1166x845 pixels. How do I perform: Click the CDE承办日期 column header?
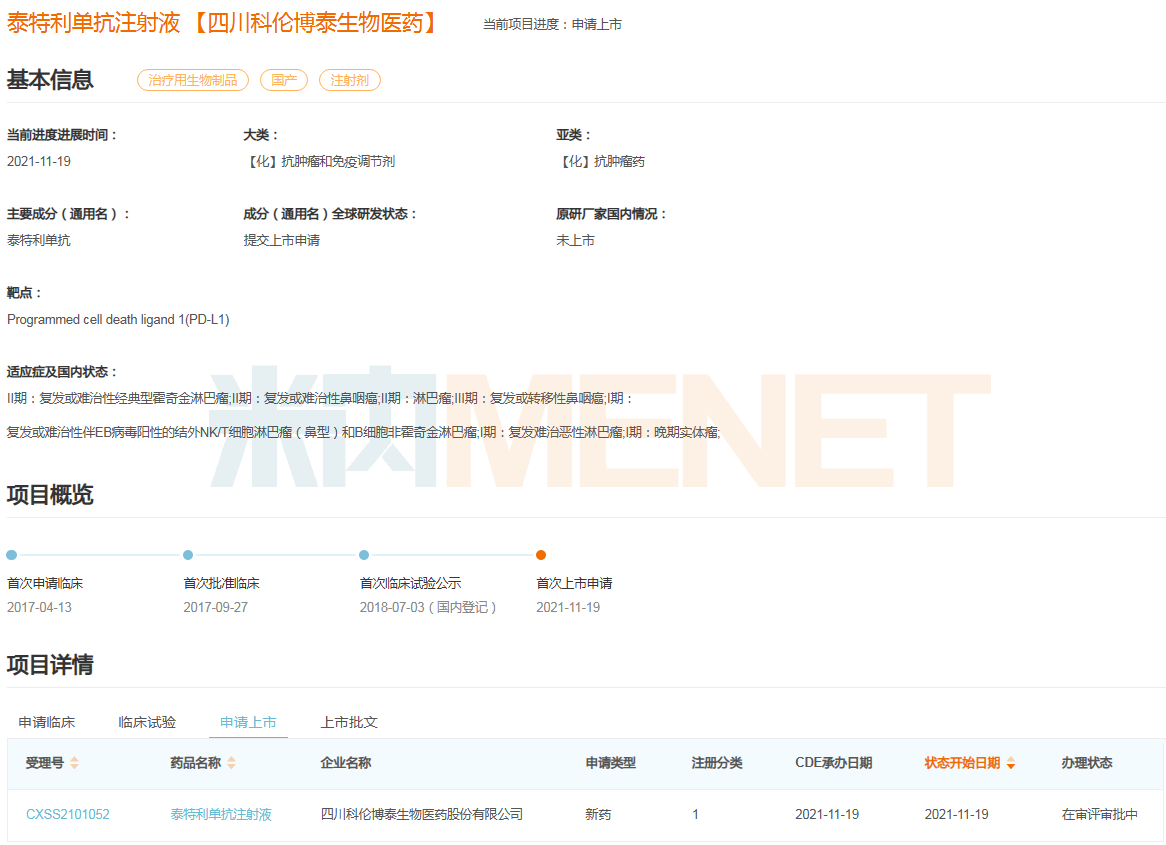834,763
